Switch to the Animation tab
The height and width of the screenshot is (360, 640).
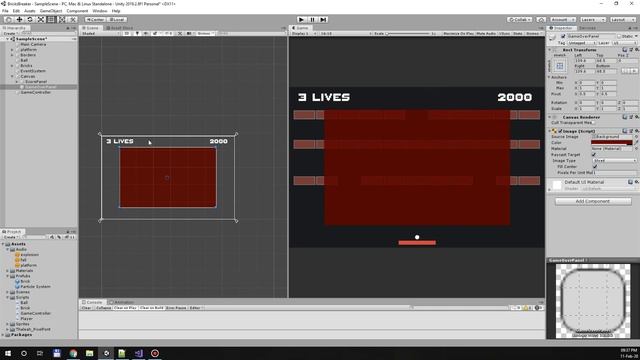pyautogui.click(x=122, y=302)
